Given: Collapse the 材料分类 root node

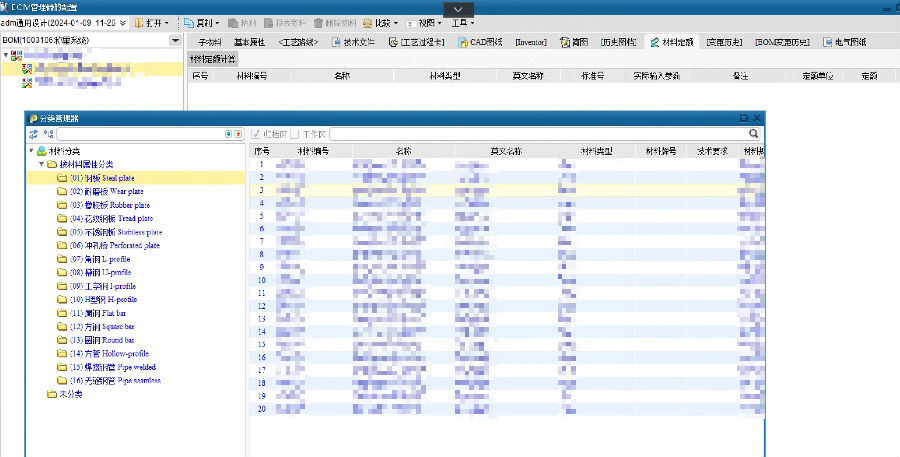Looking at the screenshot, I should (31, 151).
